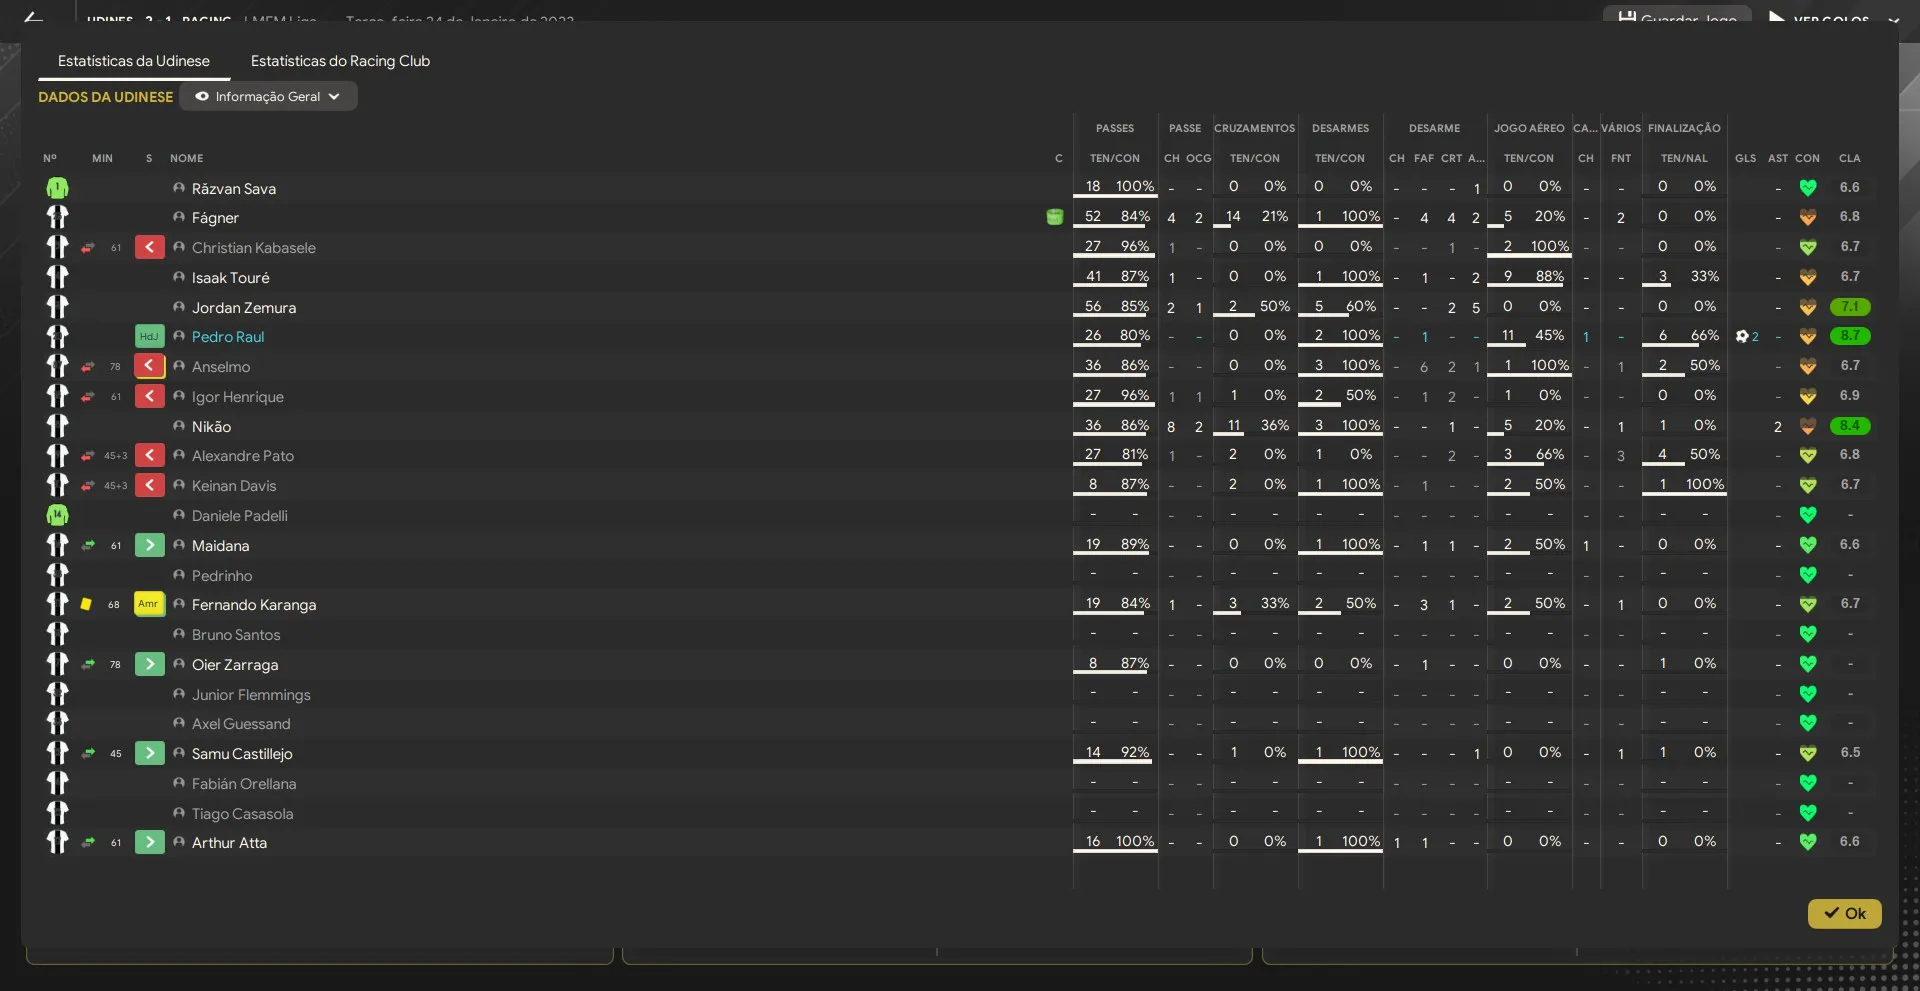
Task: Sort by the NOME column header
Action: point(186,158)
